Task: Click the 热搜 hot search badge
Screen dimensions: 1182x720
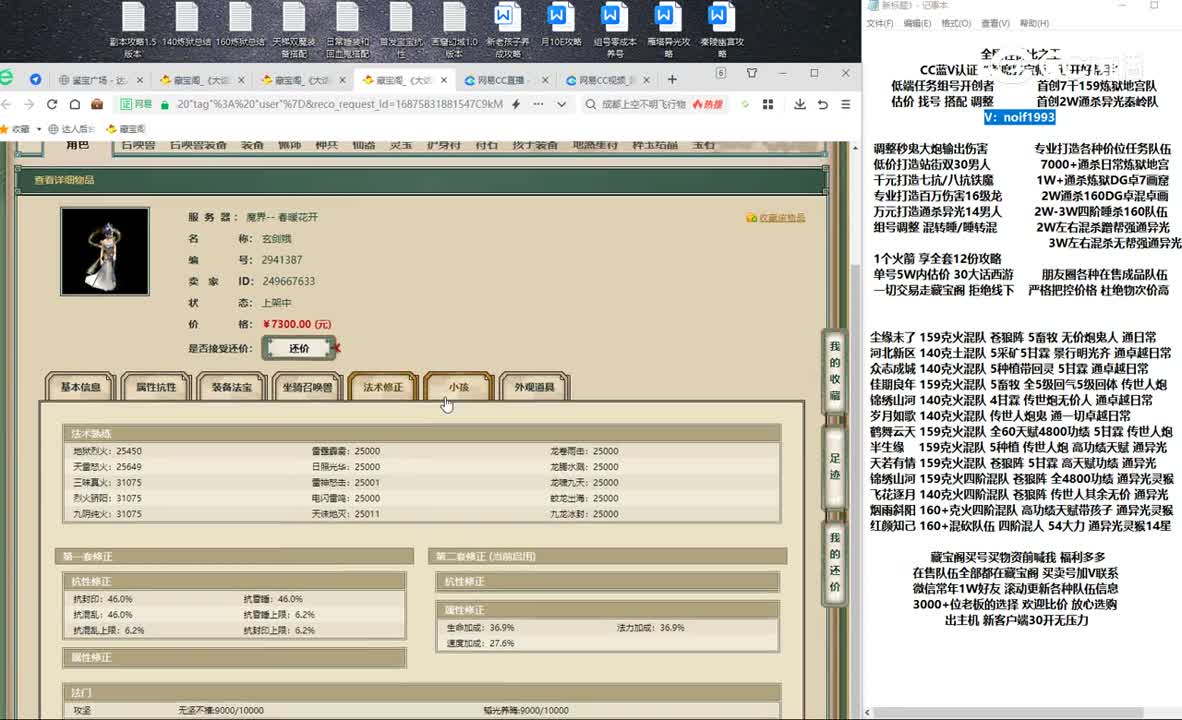Action: [x=707, y=104]
